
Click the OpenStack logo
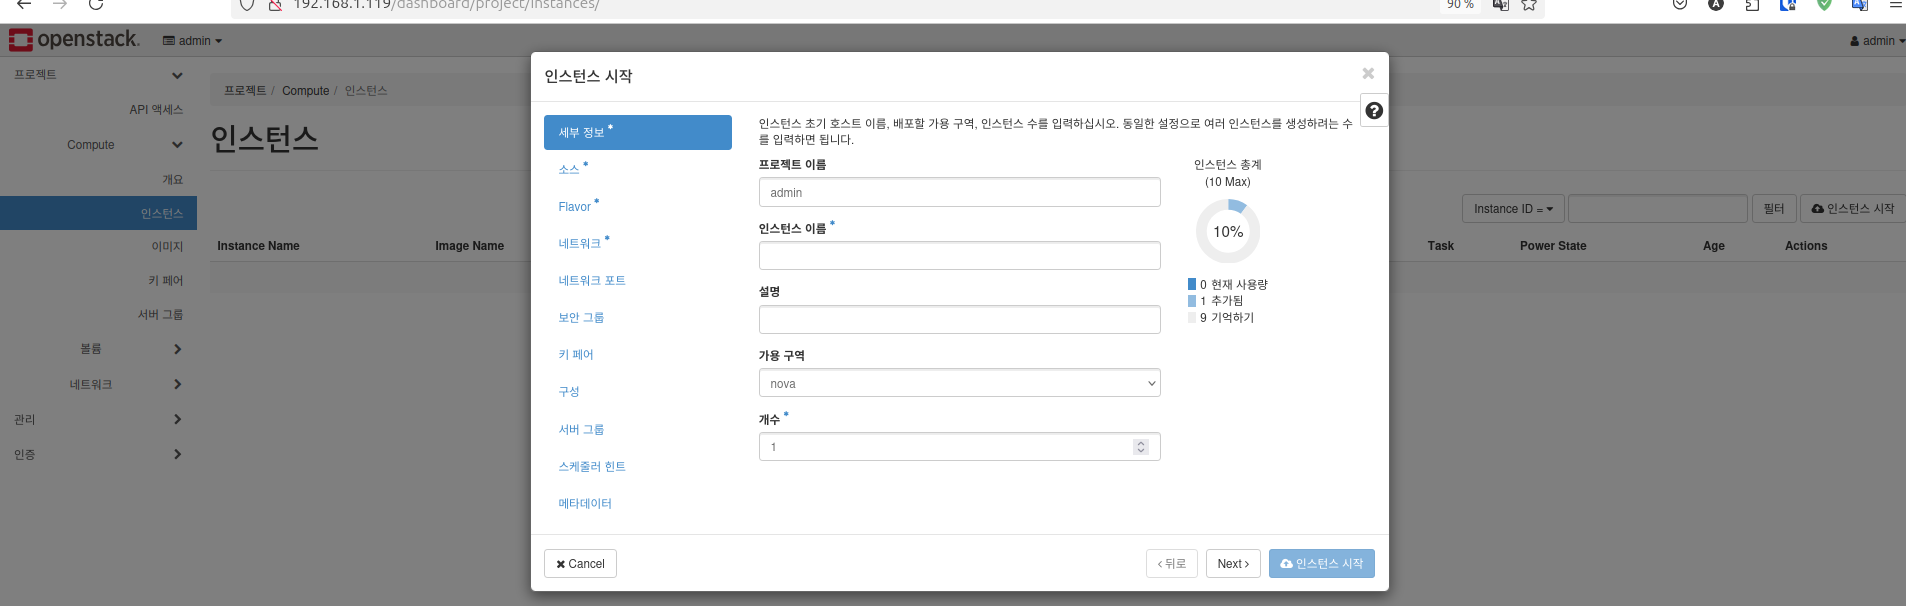pyautogui.click(x=74, y=40)
